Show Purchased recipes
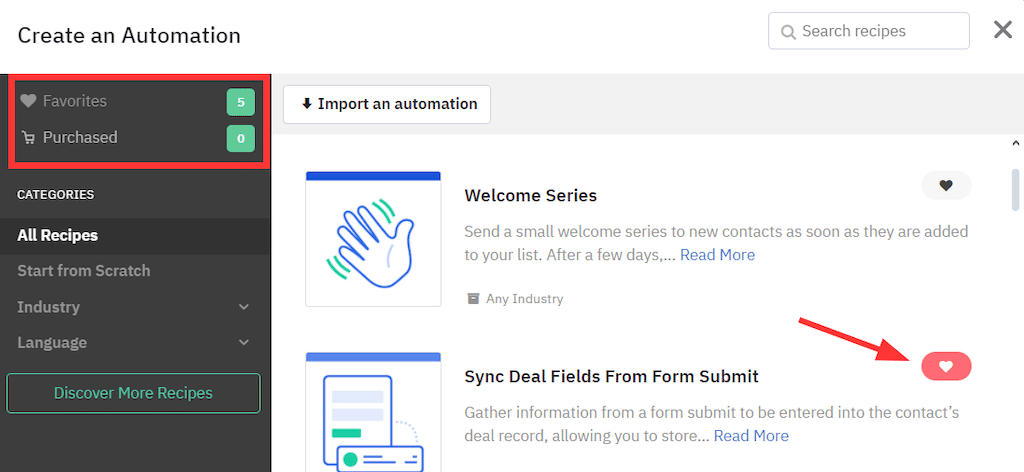 [x=80, y=138]
